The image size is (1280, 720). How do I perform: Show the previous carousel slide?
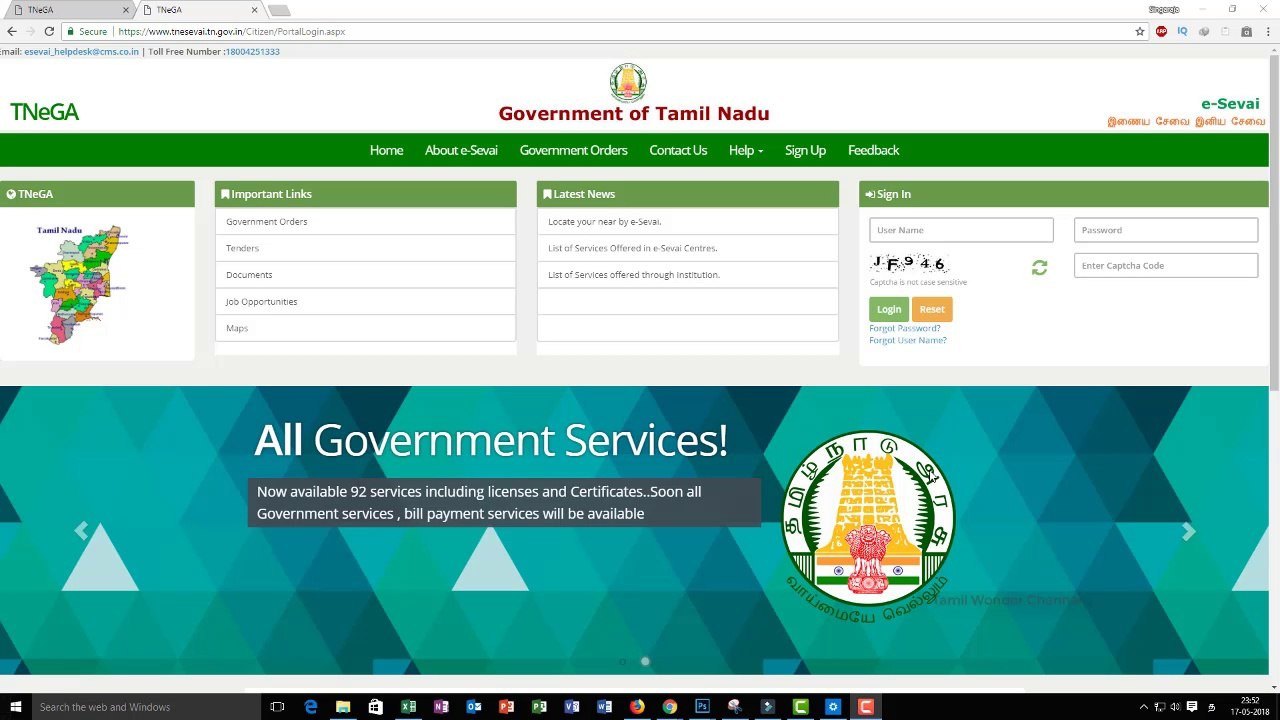click(x=81, y=531)
